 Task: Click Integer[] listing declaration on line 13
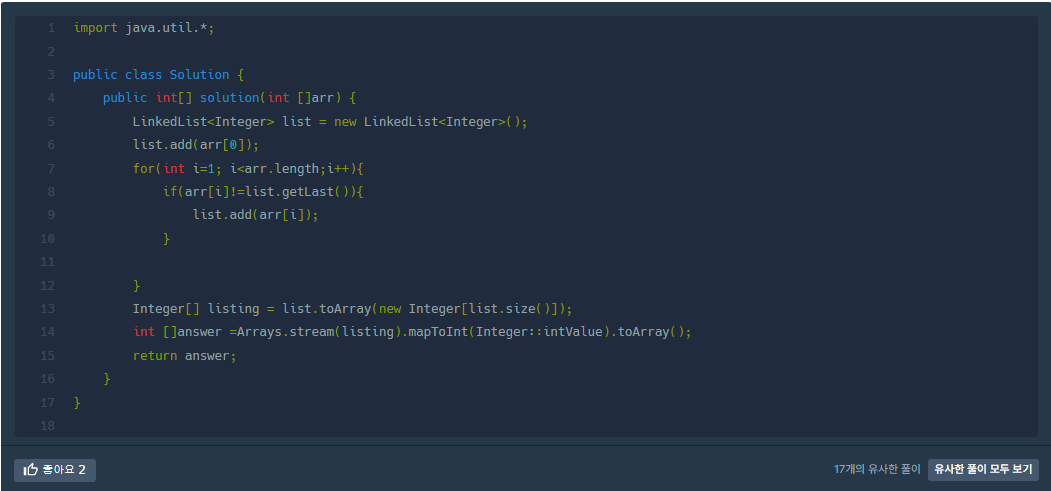(353, 309)
